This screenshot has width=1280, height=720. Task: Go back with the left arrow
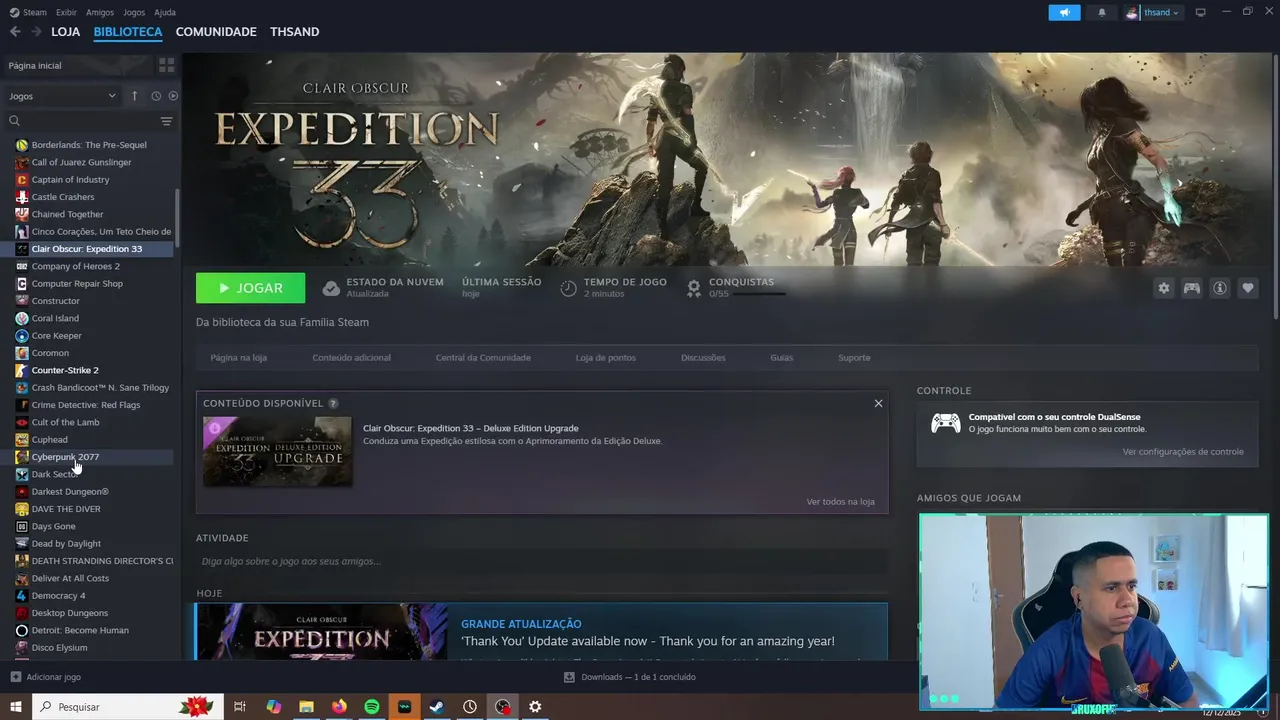tap(15, 32)
